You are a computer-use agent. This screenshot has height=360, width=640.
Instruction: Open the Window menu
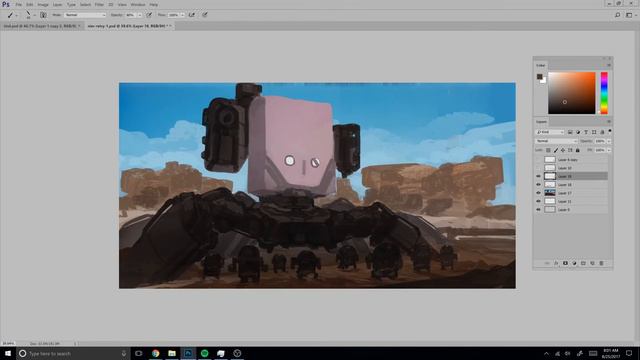pyautogui.click(x=138, y=4)
